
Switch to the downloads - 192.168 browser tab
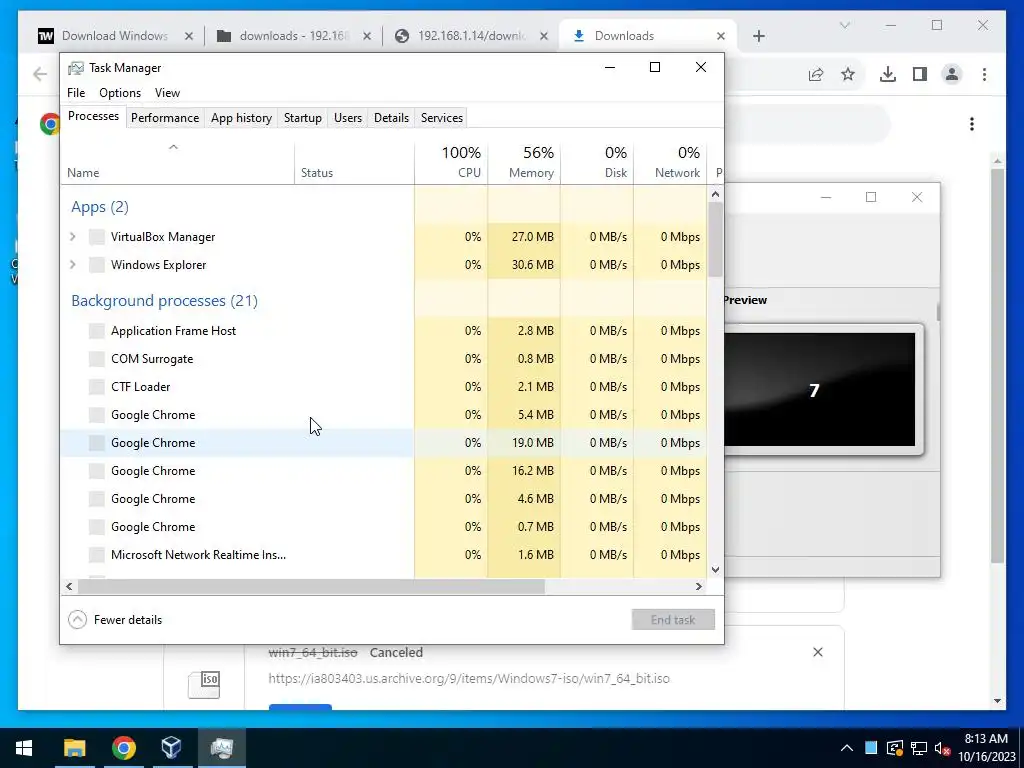(294, 36)
